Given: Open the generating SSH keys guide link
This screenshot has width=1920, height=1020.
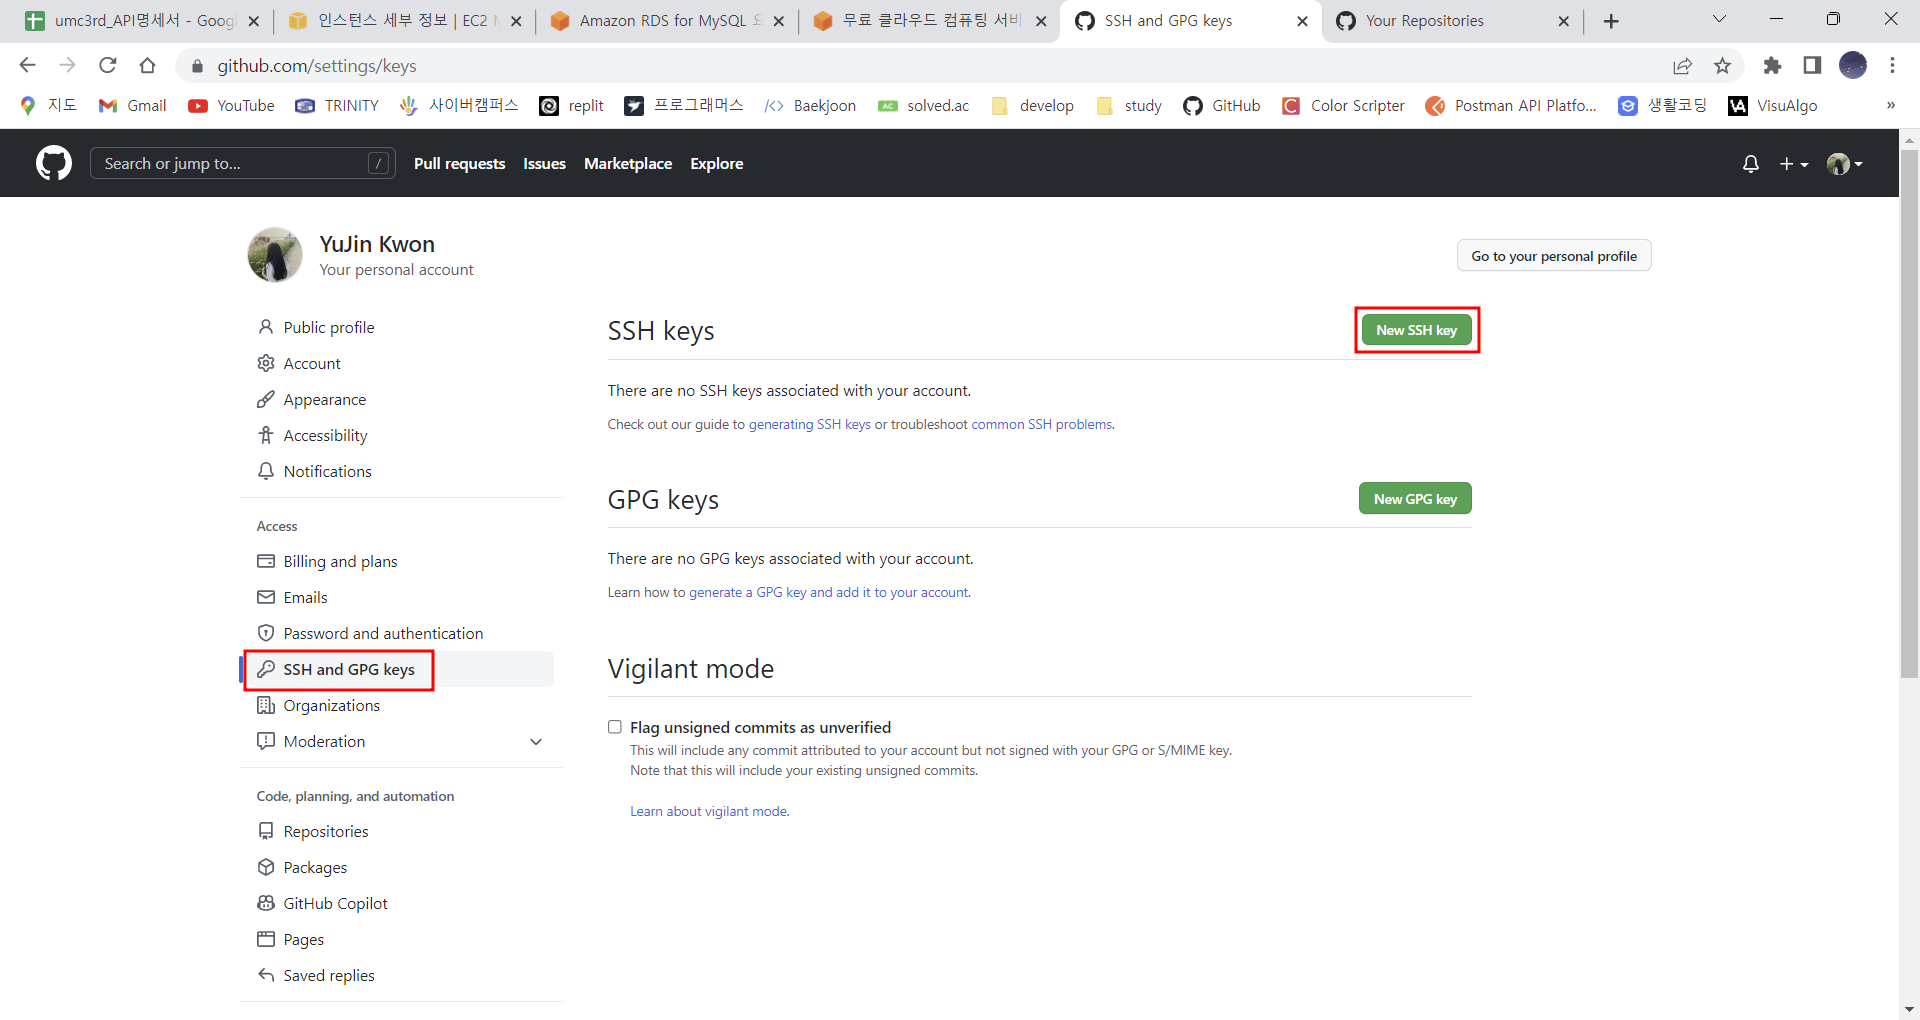Looking at the screenshot, I should 810,424.
